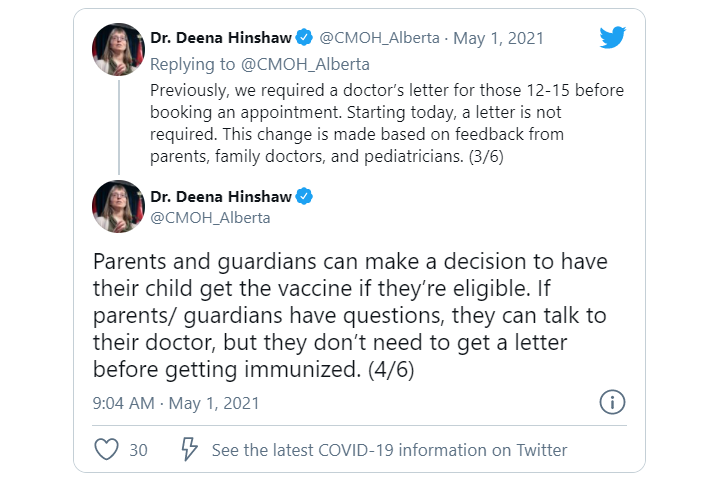Open the tweet info circle icon
The height and width of the screenshot is (486, 717).
(612, 402)
